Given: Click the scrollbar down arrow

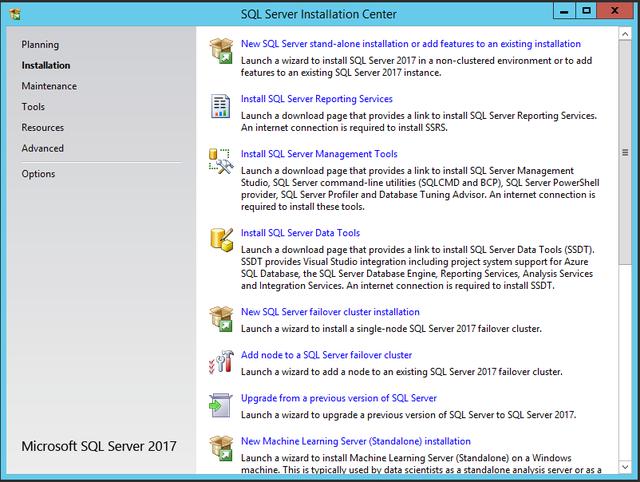Looking at the screenshot, I should coord(625,466).
